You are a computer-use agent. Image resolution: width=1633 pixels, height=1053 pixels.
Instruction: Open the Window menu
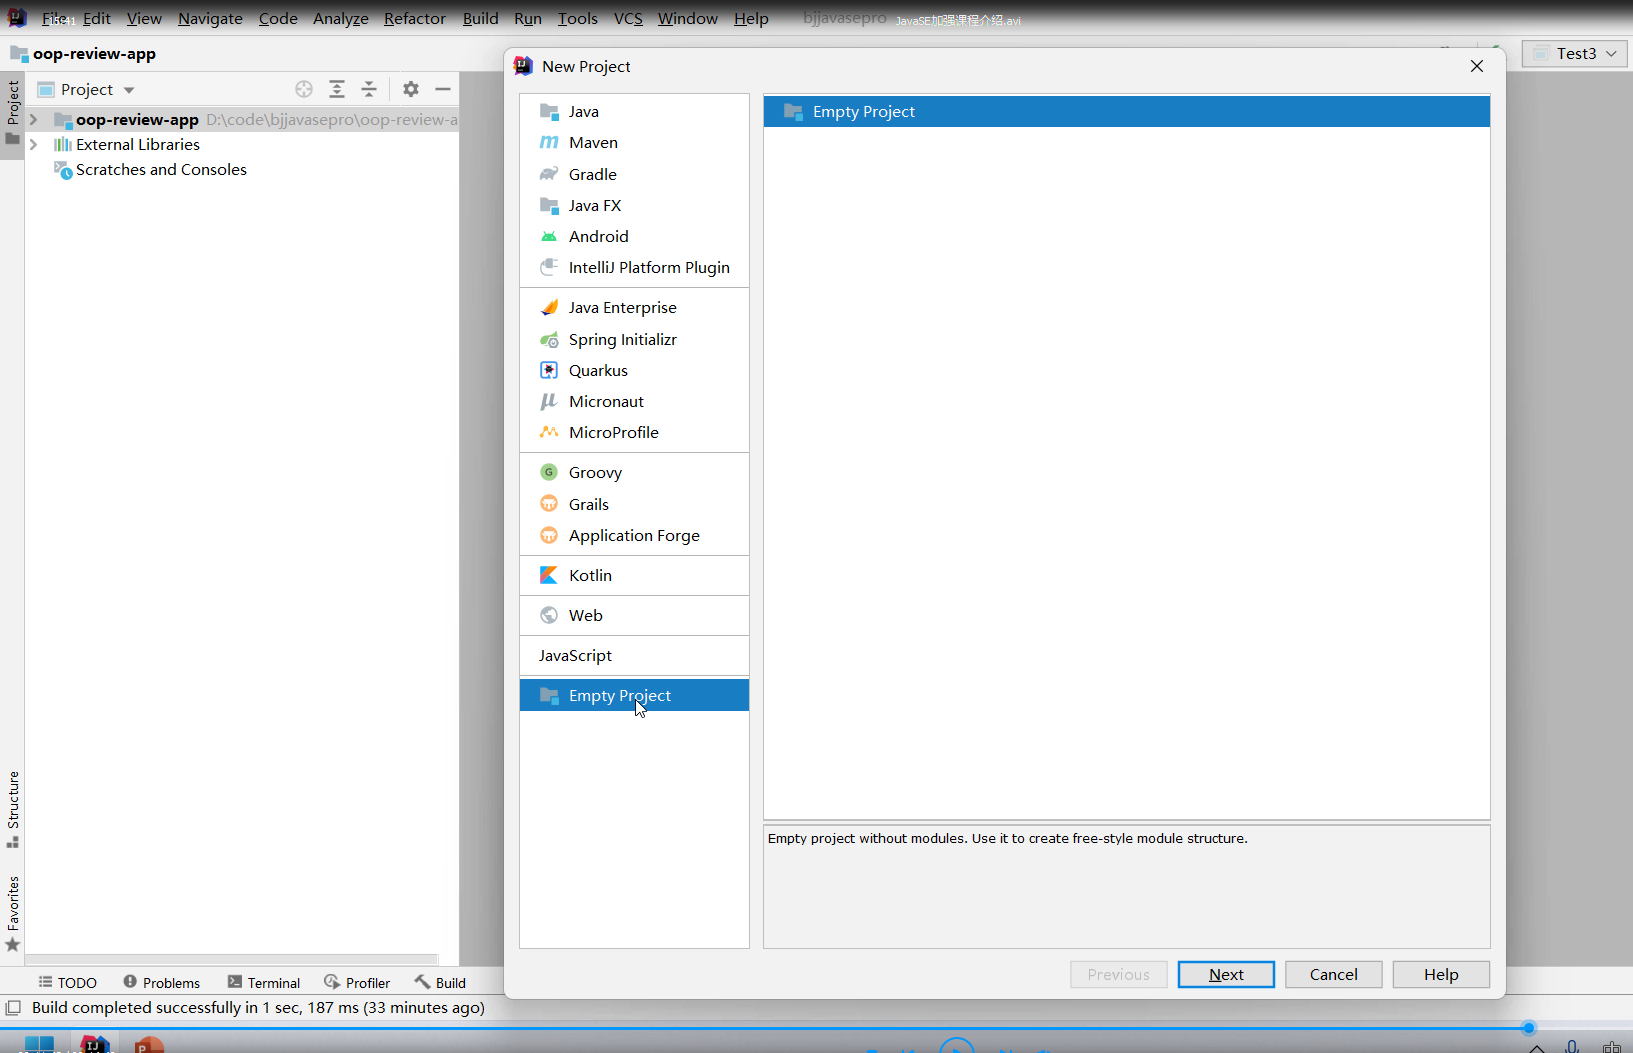pos(688,18)
